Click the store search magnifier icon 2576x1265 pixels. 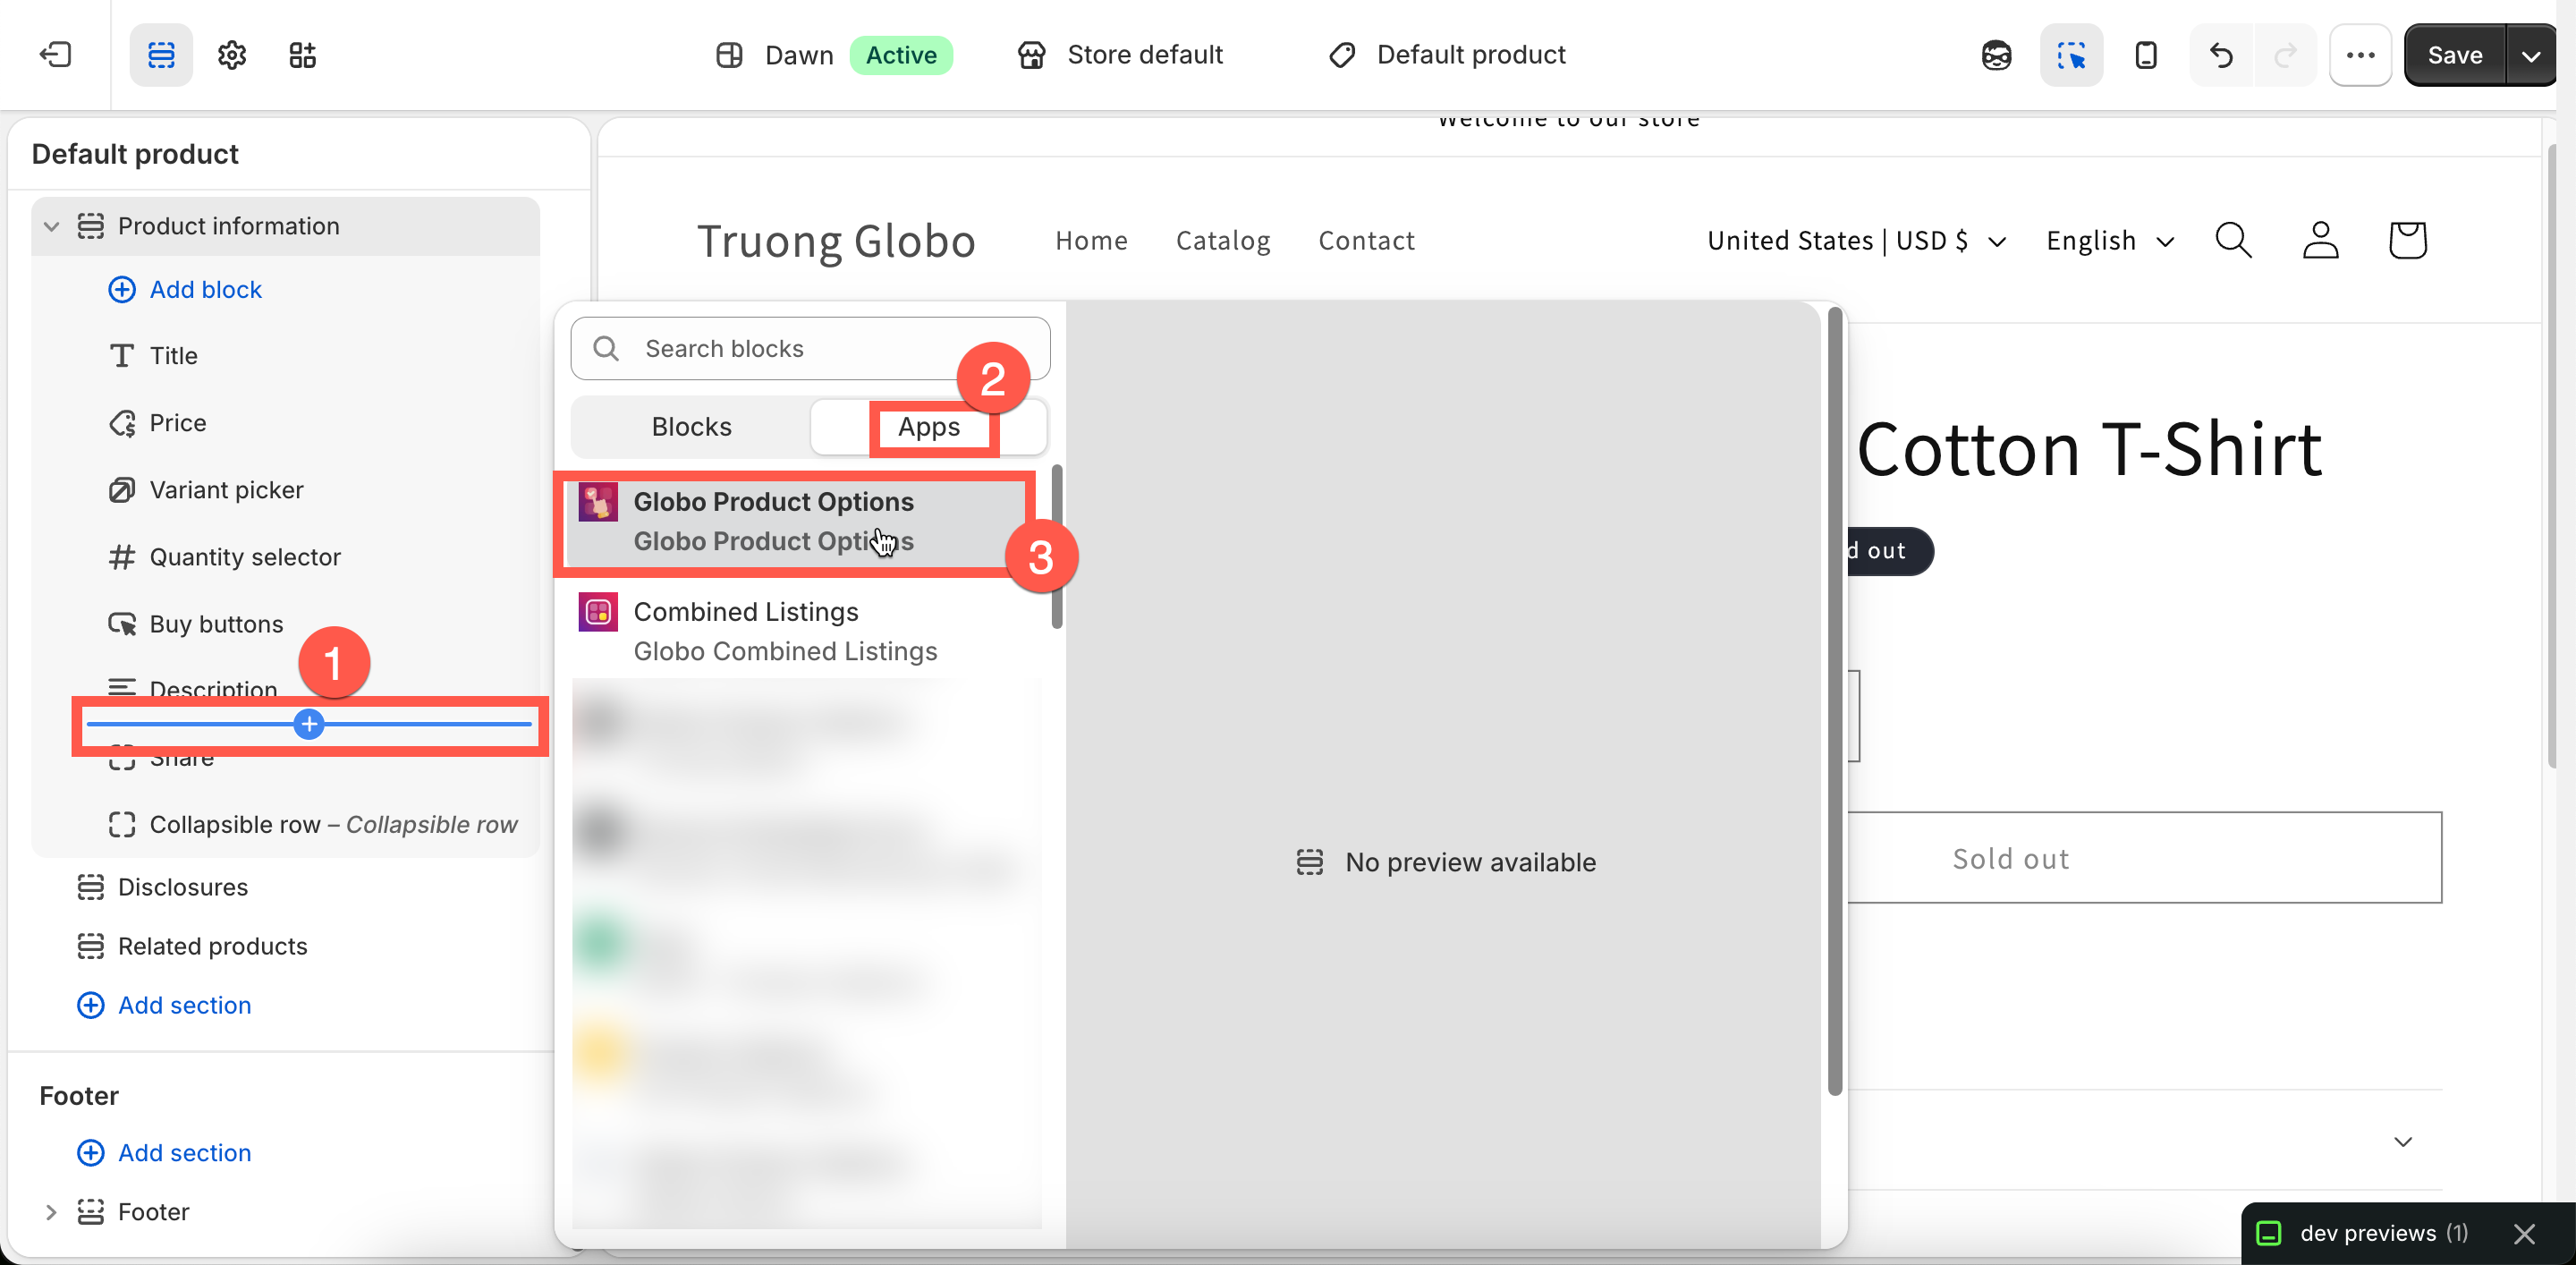(2233, 240)
